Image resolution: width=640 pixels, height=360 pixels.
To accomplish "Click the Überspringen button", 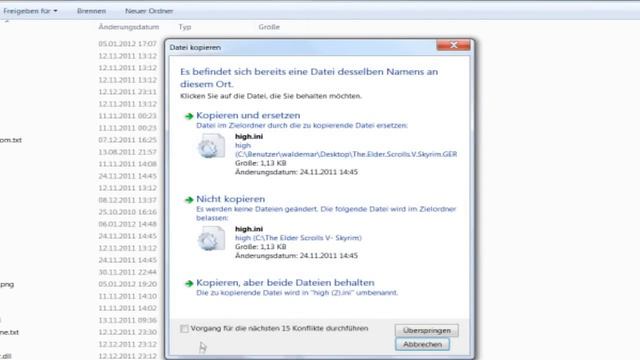I will [427, 331].
